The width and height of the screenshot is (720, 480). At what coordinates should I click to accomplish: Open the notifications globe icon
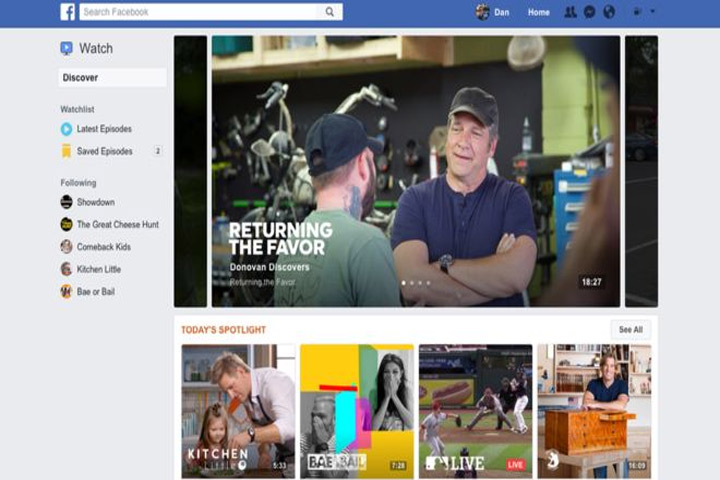(609, 12)
